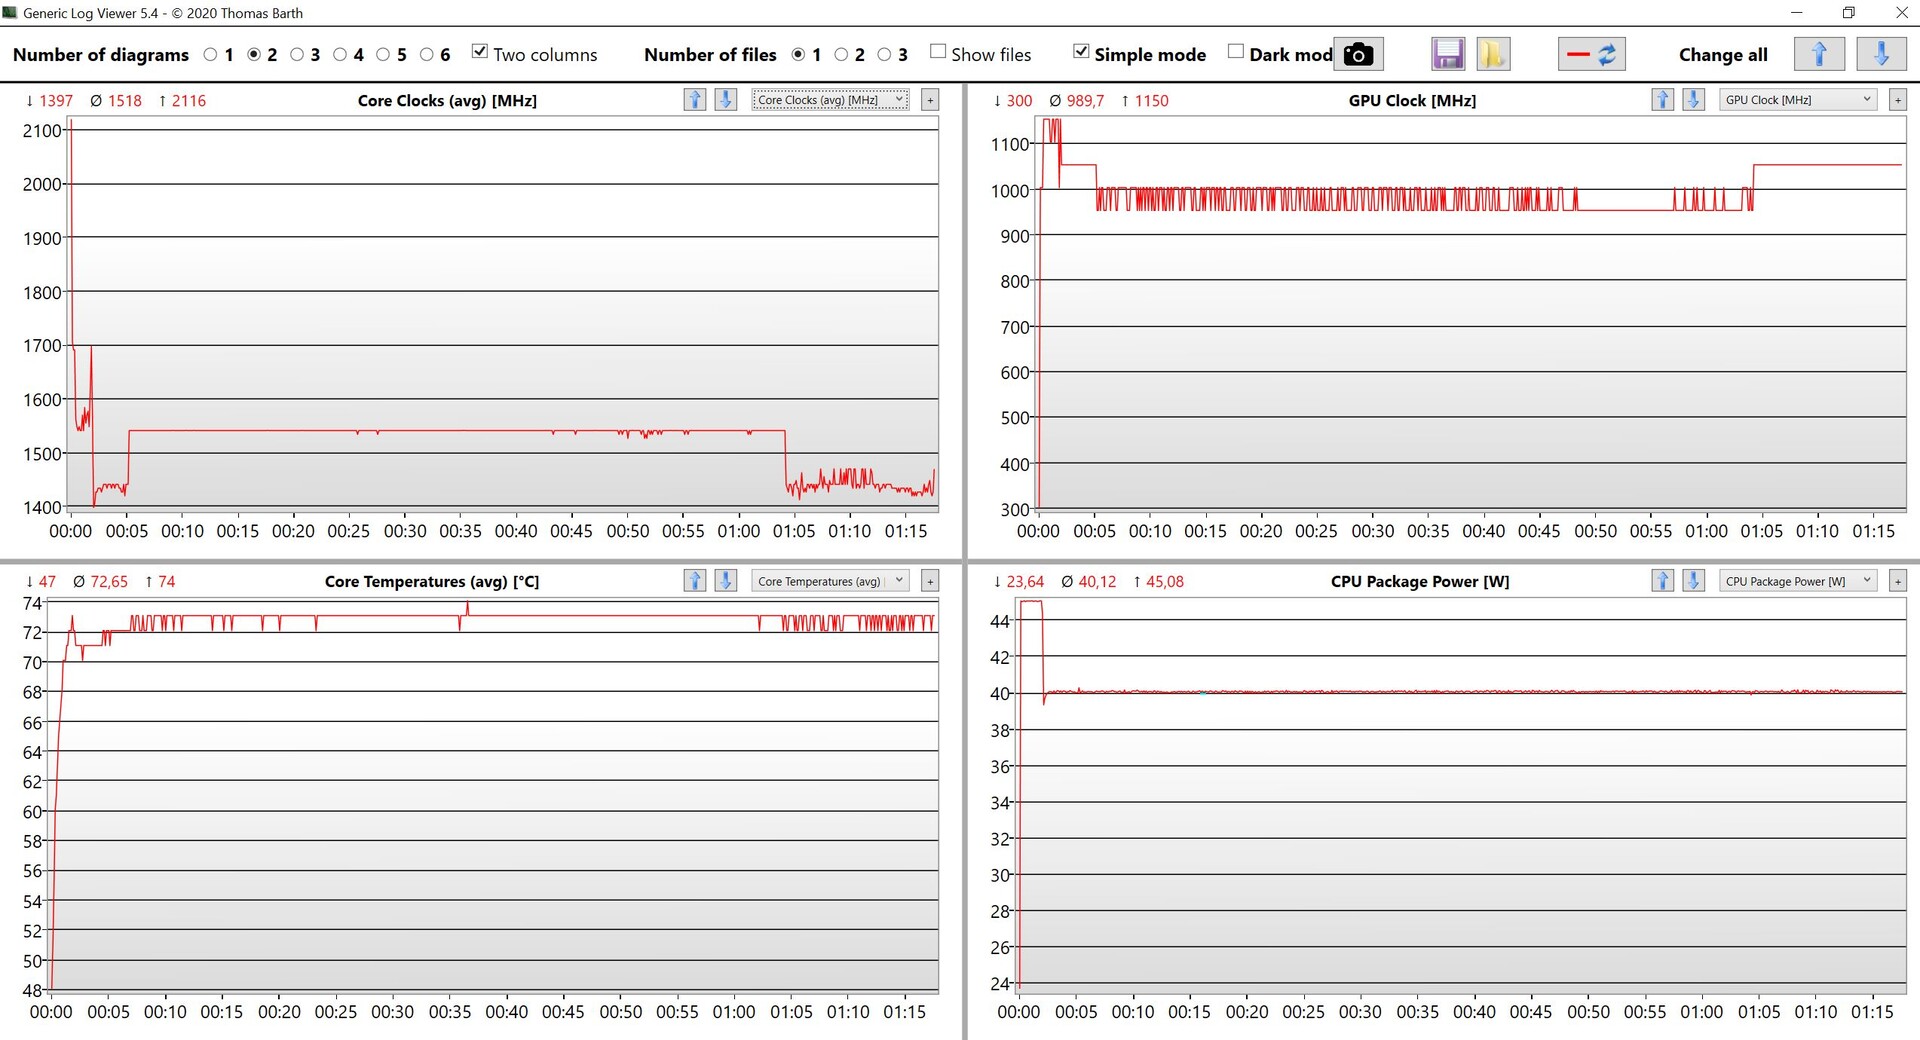Click the camera screenshot icon
The height and width of the screenshot is (1040, 1920).
tap(1358, 54)
